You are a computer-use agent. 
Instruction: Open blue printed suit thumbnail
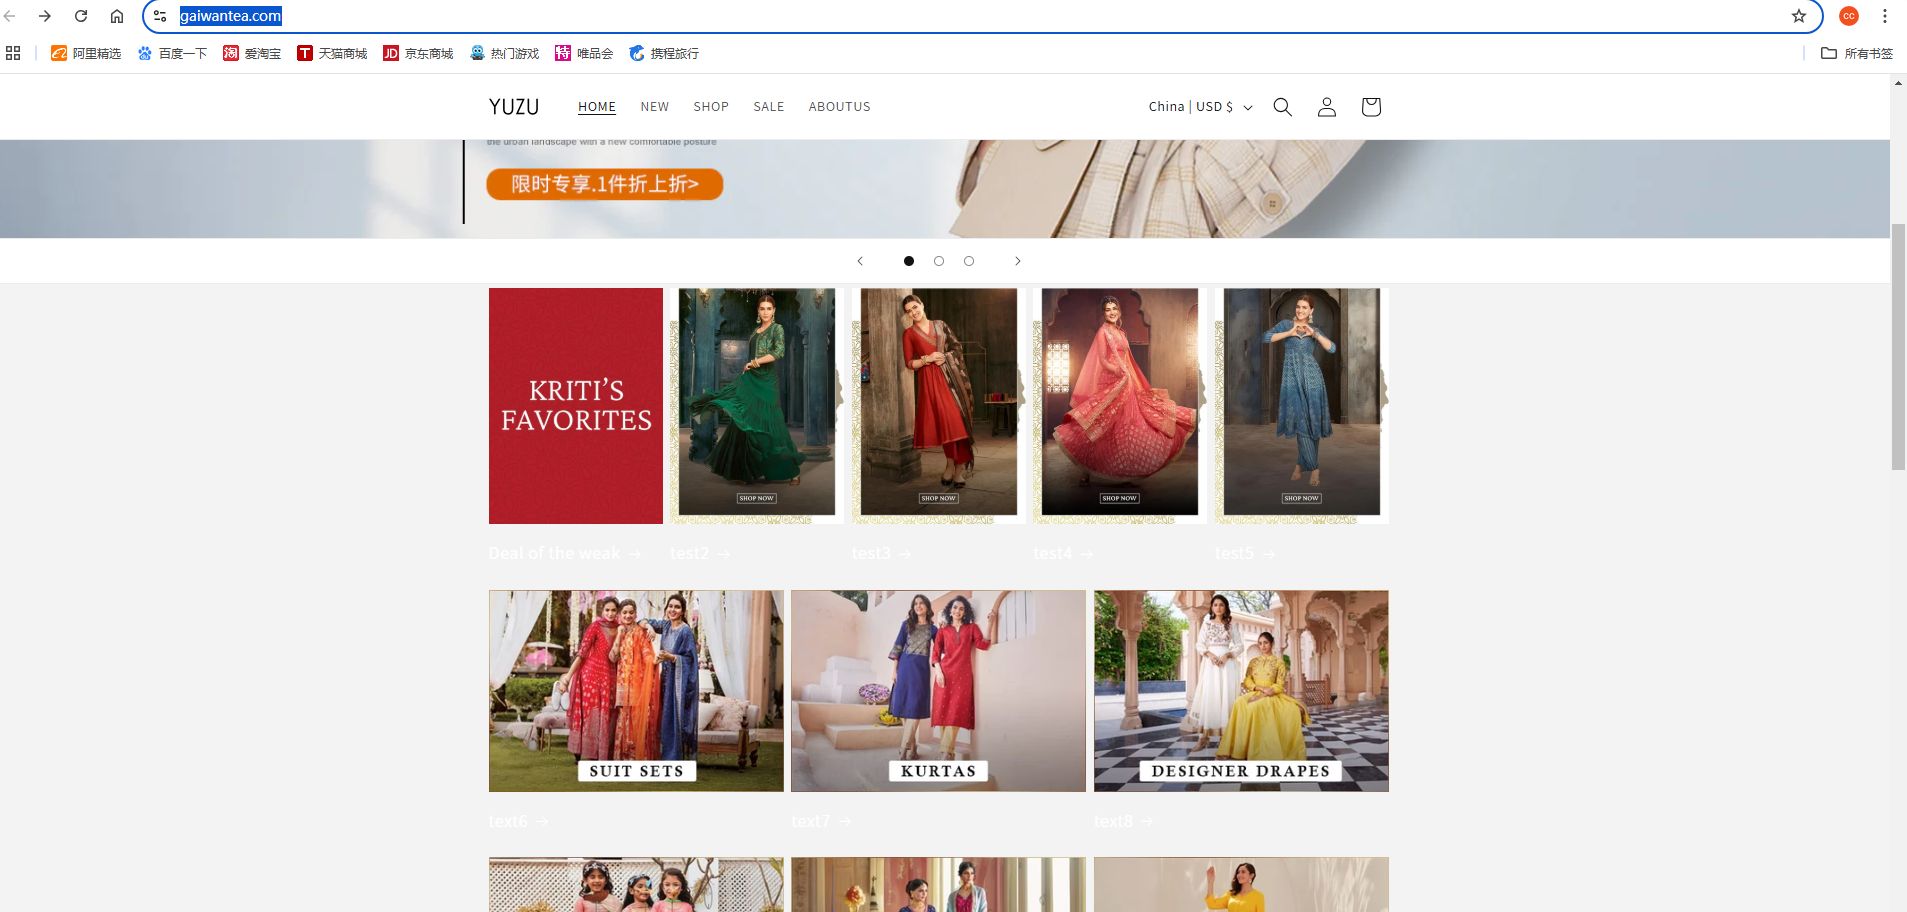click(x=1302, y=406)
